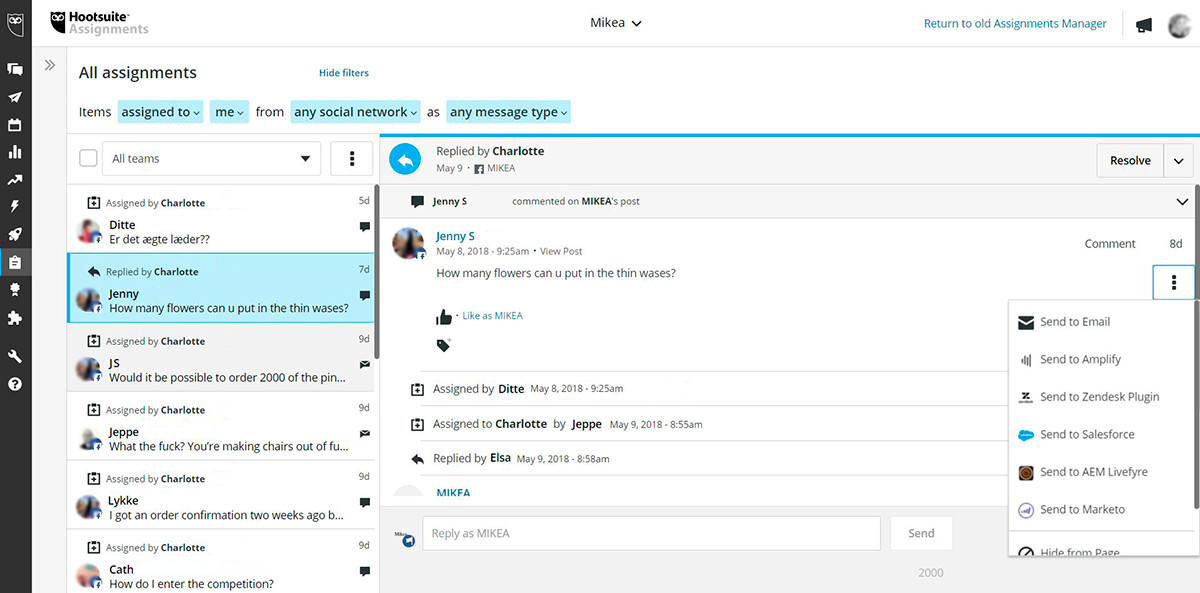Click the megaphone announcements icon

click(x=1145, y=25)
